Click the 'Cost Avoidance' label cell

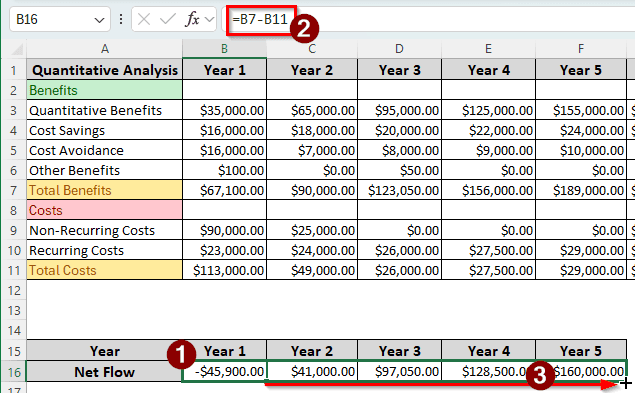[x=104, y=150]
